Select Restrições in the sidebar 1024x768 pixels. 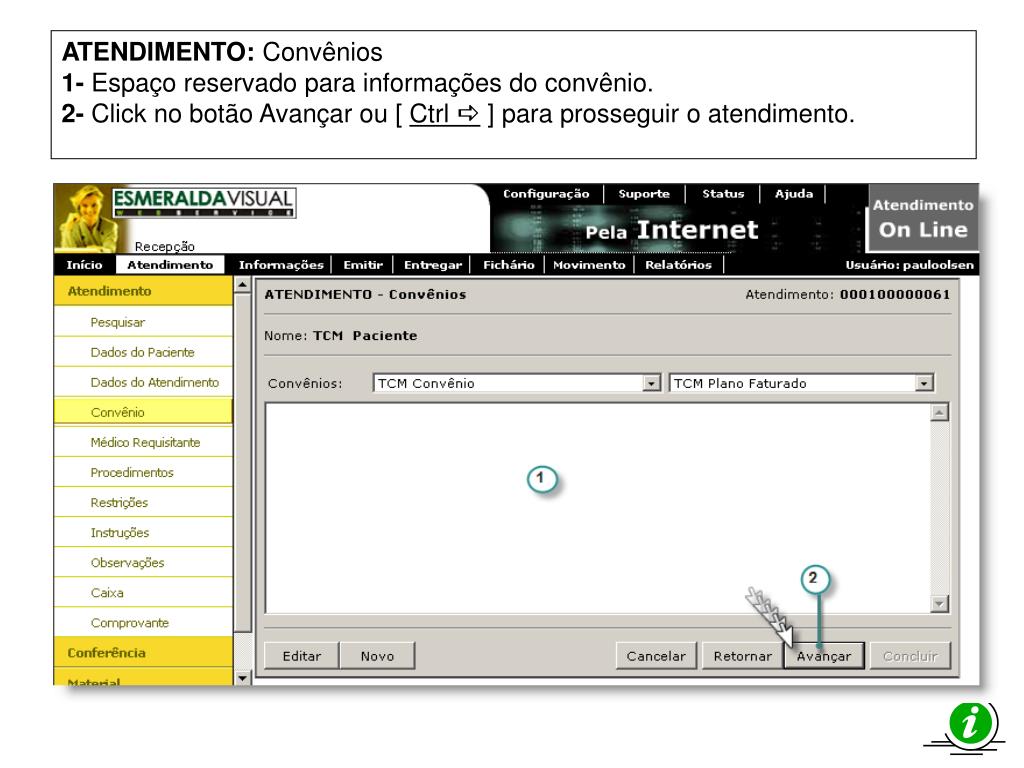(143, 502)
